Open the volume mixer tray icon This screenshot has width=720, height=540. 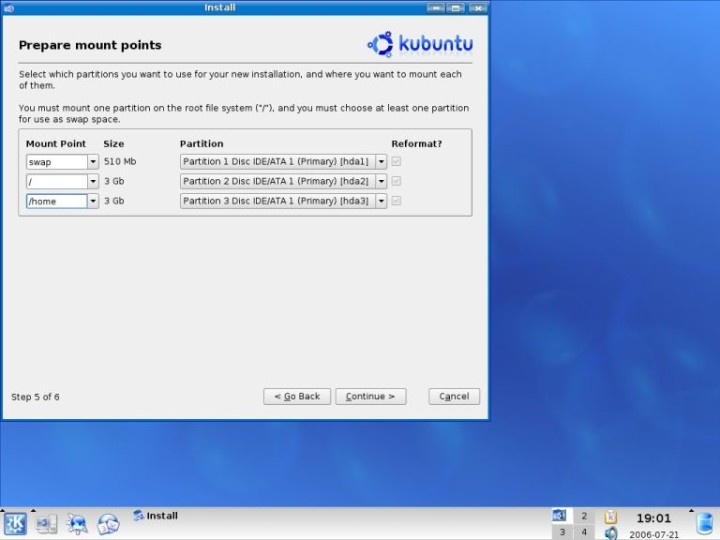611,533
